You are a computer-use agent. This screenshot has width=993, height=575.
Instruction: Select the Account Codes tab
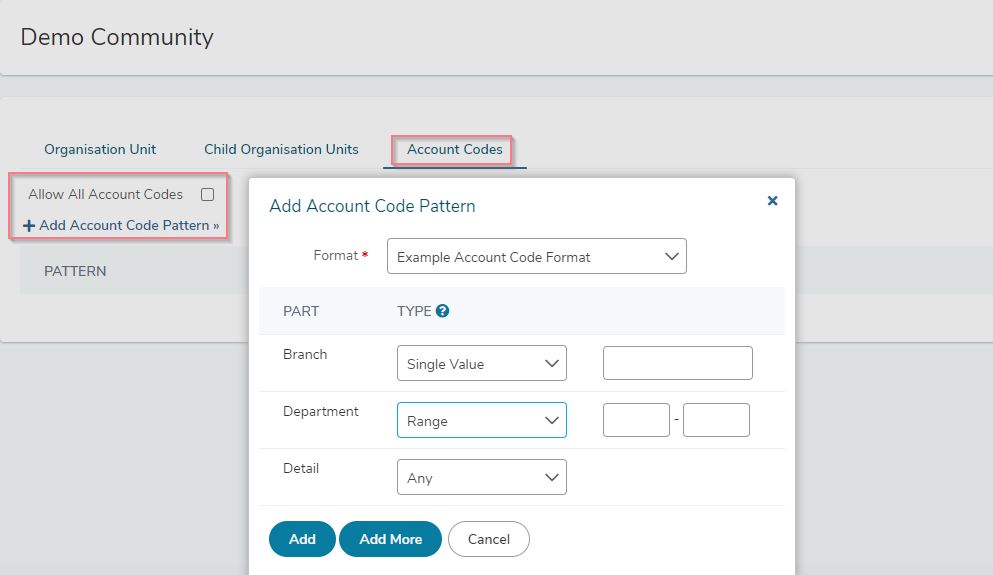tap(454, 149)
